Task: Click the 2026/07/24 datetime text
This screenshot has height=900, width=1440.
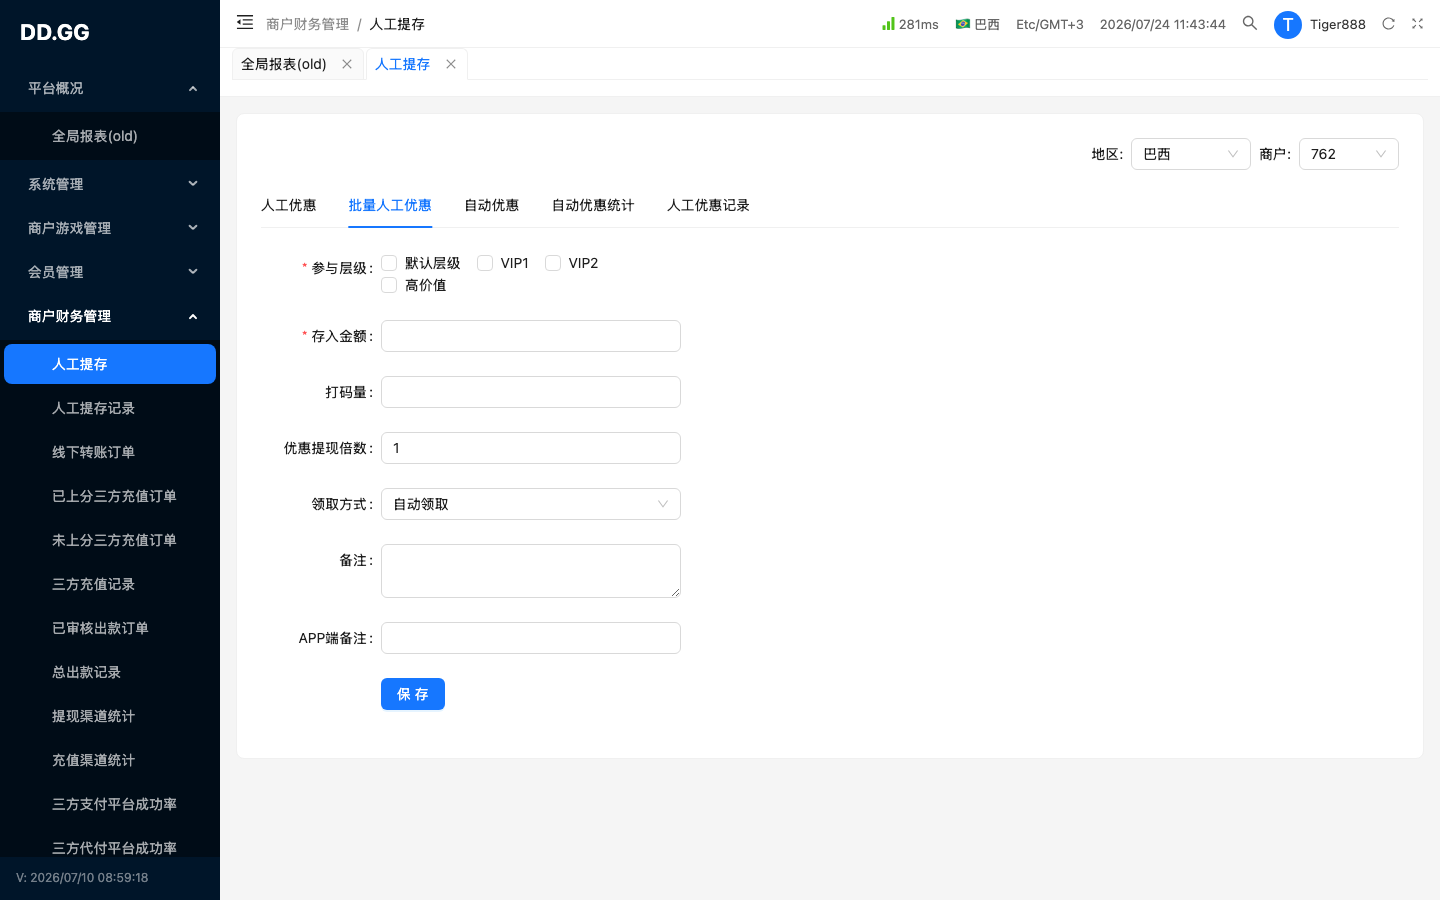Action: pyautogui.click(x=1163, y=24)
